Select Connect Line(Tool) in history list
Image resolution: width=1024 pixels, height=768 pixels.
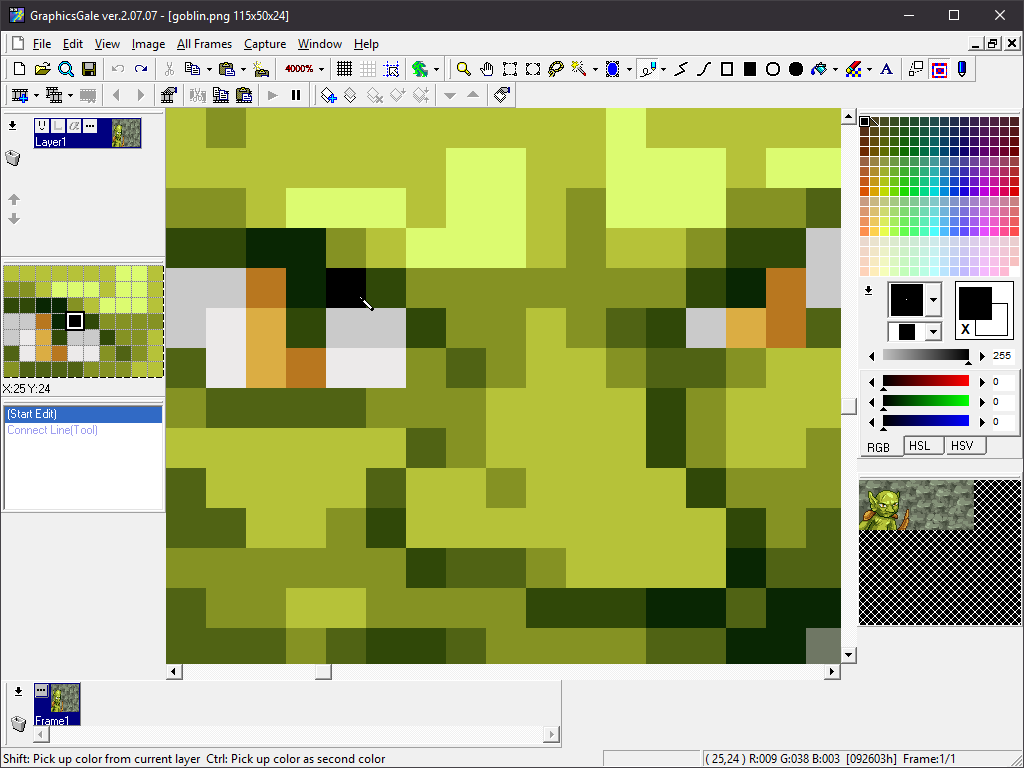52,430
